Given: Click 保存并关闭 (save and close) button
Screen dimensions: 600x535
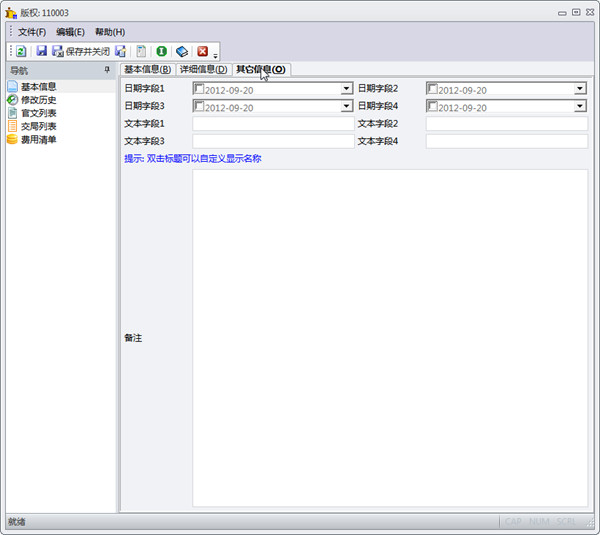Looking at the screenshot, I should [x=81, y=51].
